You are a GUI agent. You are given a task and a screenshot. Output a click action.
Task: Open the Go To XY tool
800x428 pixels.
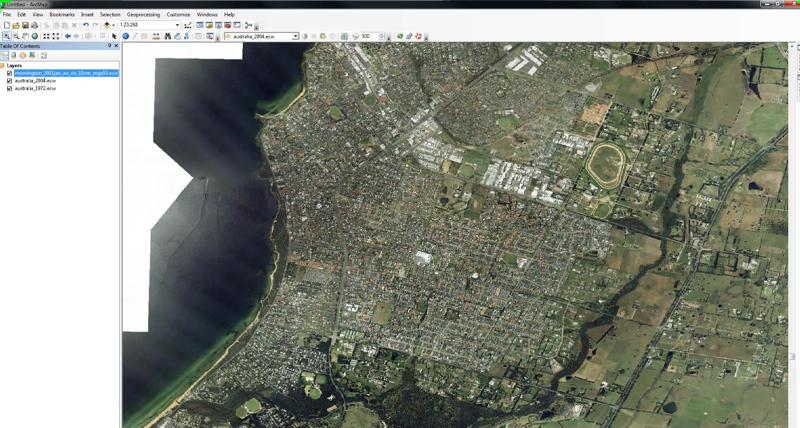186,36
